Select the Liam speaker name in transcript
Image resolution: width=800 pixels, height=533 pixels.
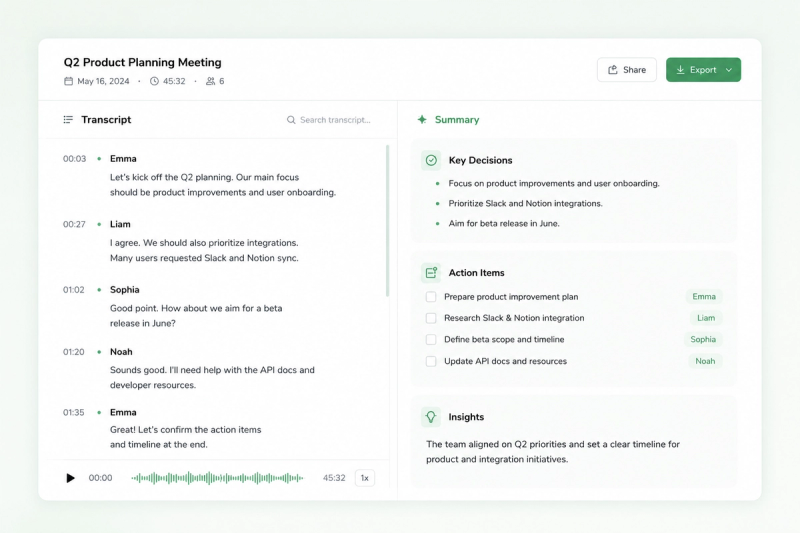[x=120, y=224]
